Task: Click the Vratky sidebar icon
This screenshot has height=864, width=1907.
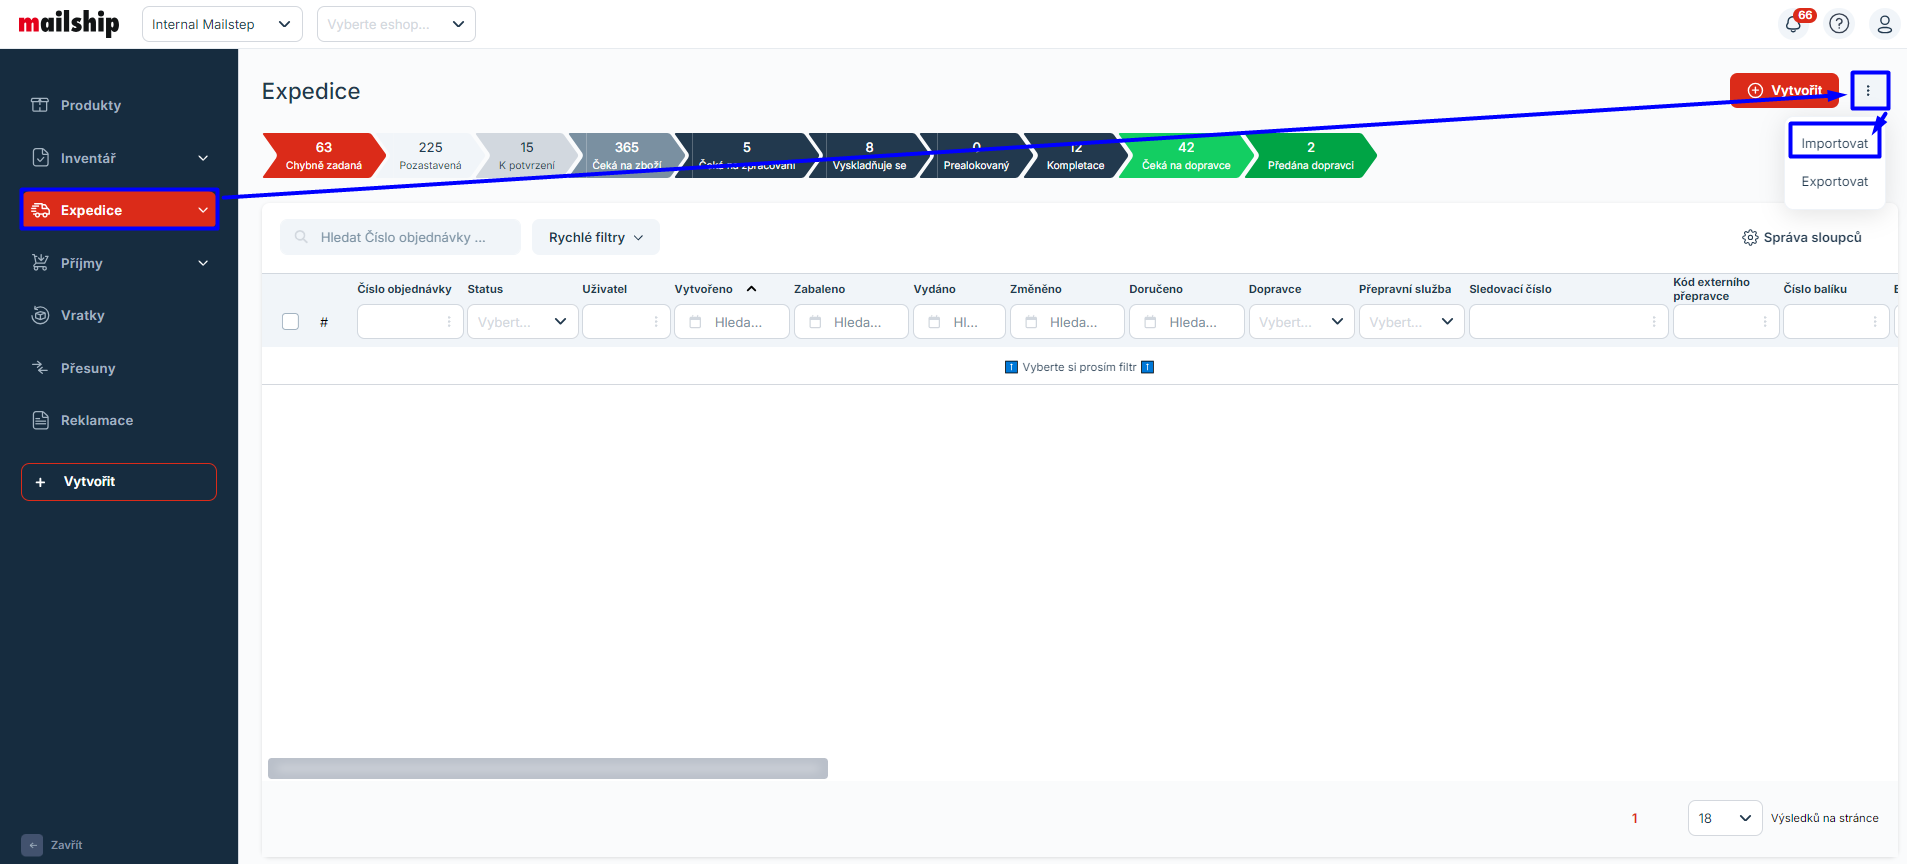Action: (x=40, y=315)
